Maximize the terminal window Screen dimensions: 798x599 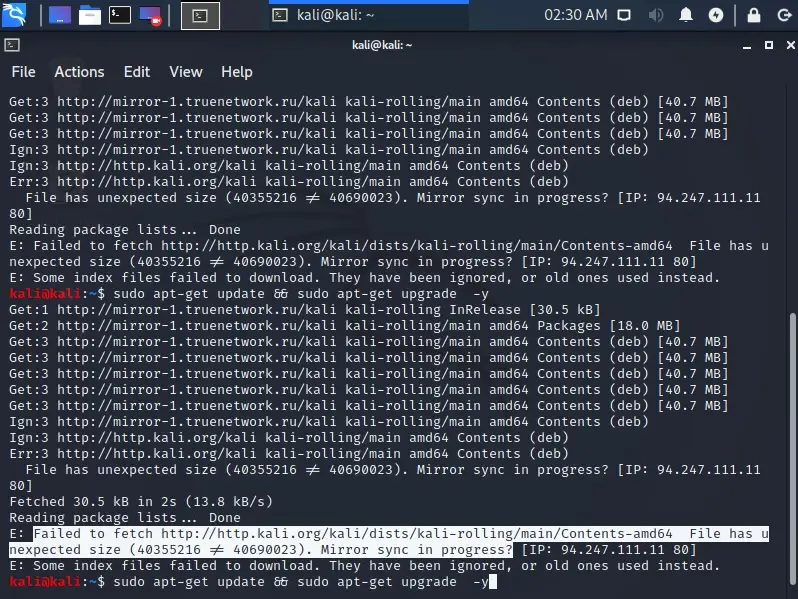click(769, 45)
